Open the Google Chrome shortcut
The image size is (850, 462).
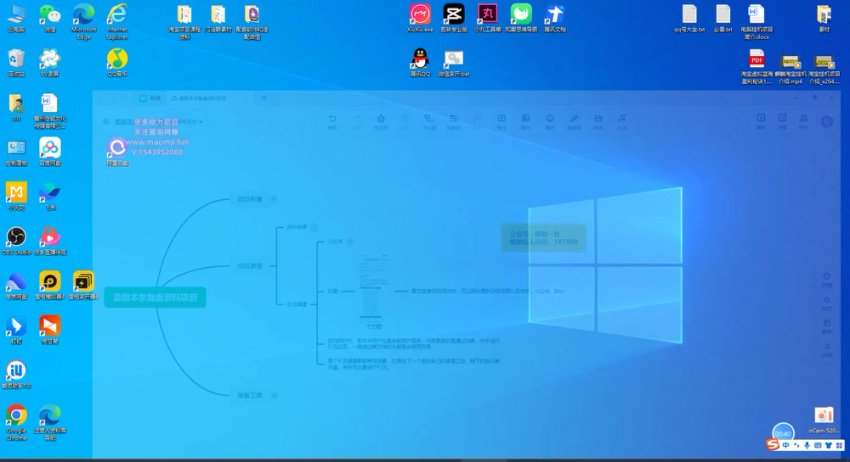tap(16, 414)
